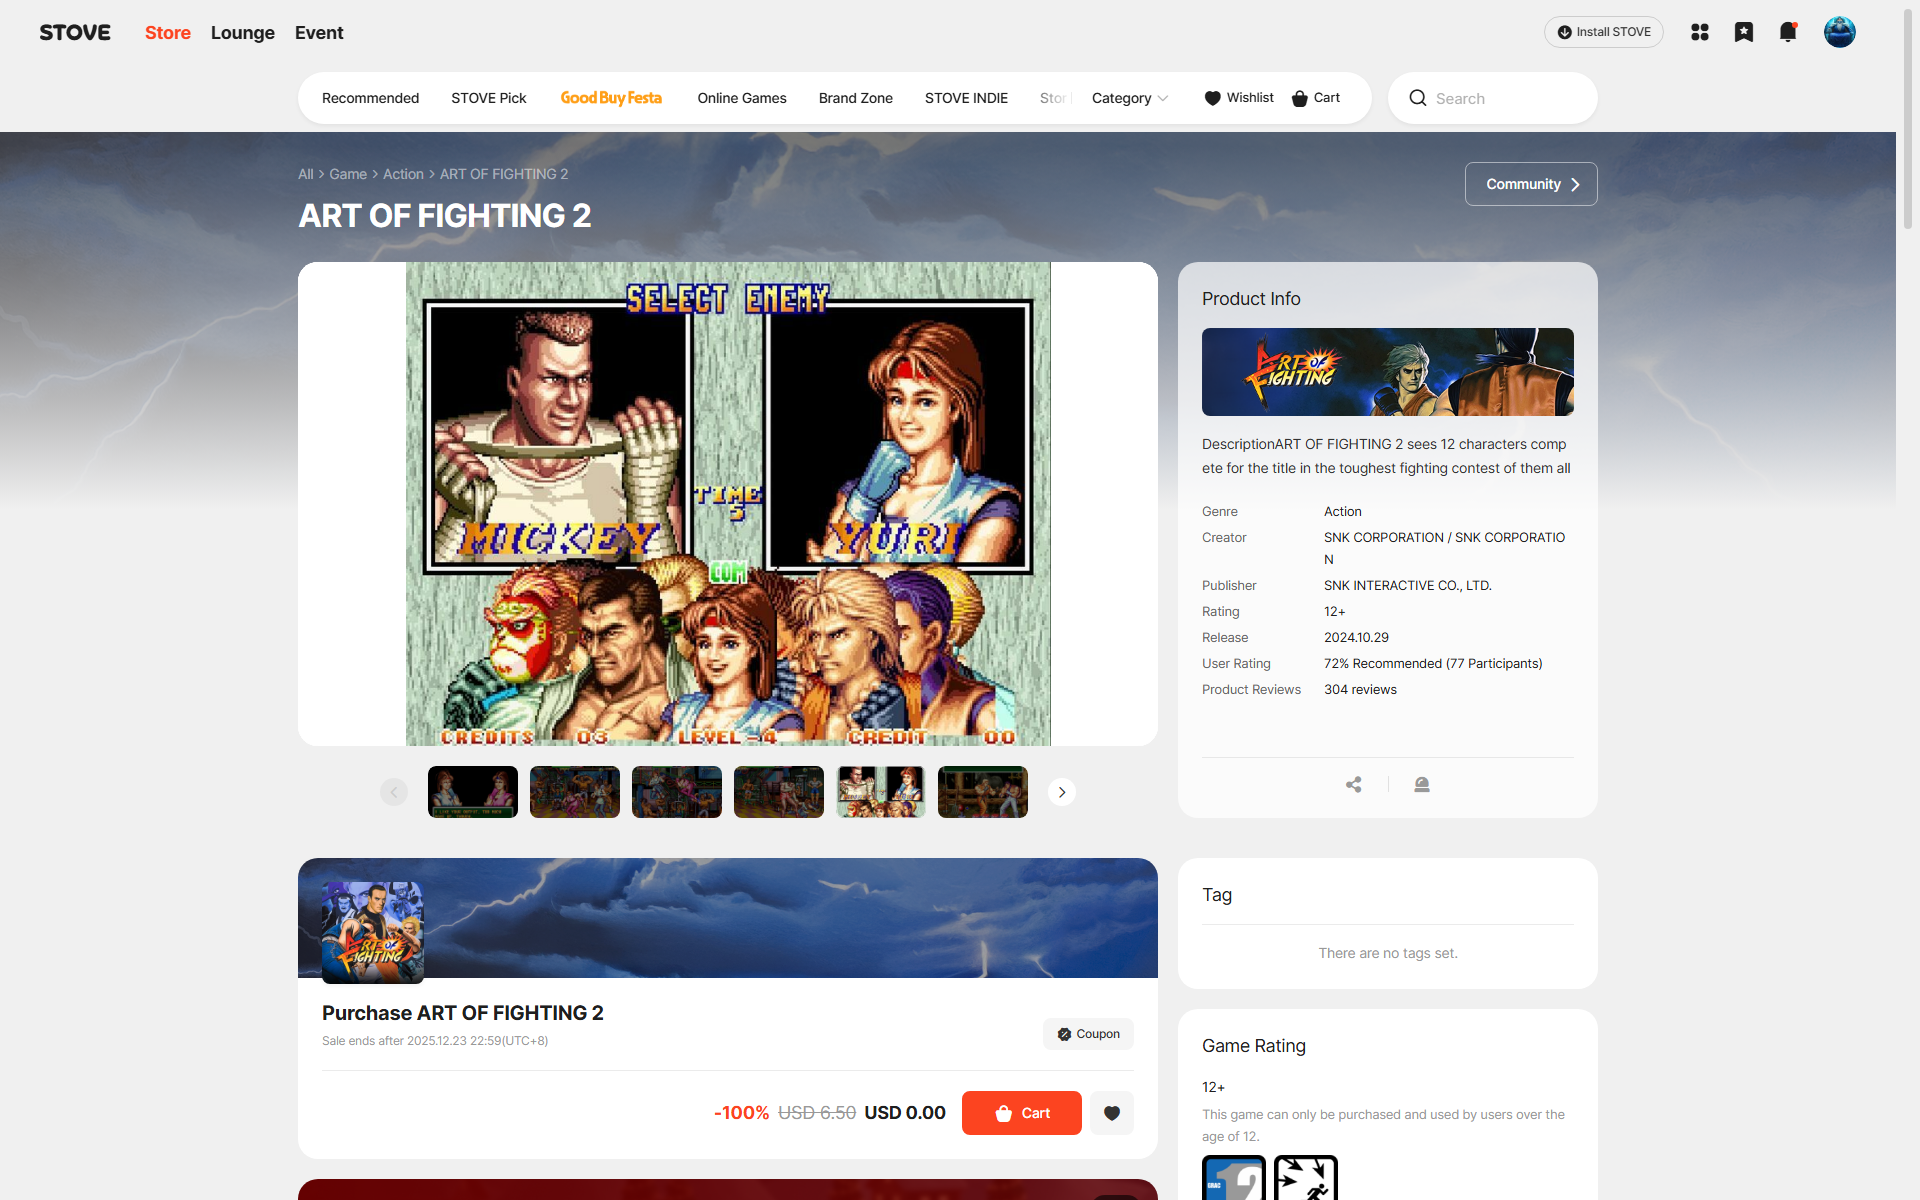The height and width of the screenshot is (1200, 1920).
Task: Click the share icon in Product Info
Action: 1354,785
